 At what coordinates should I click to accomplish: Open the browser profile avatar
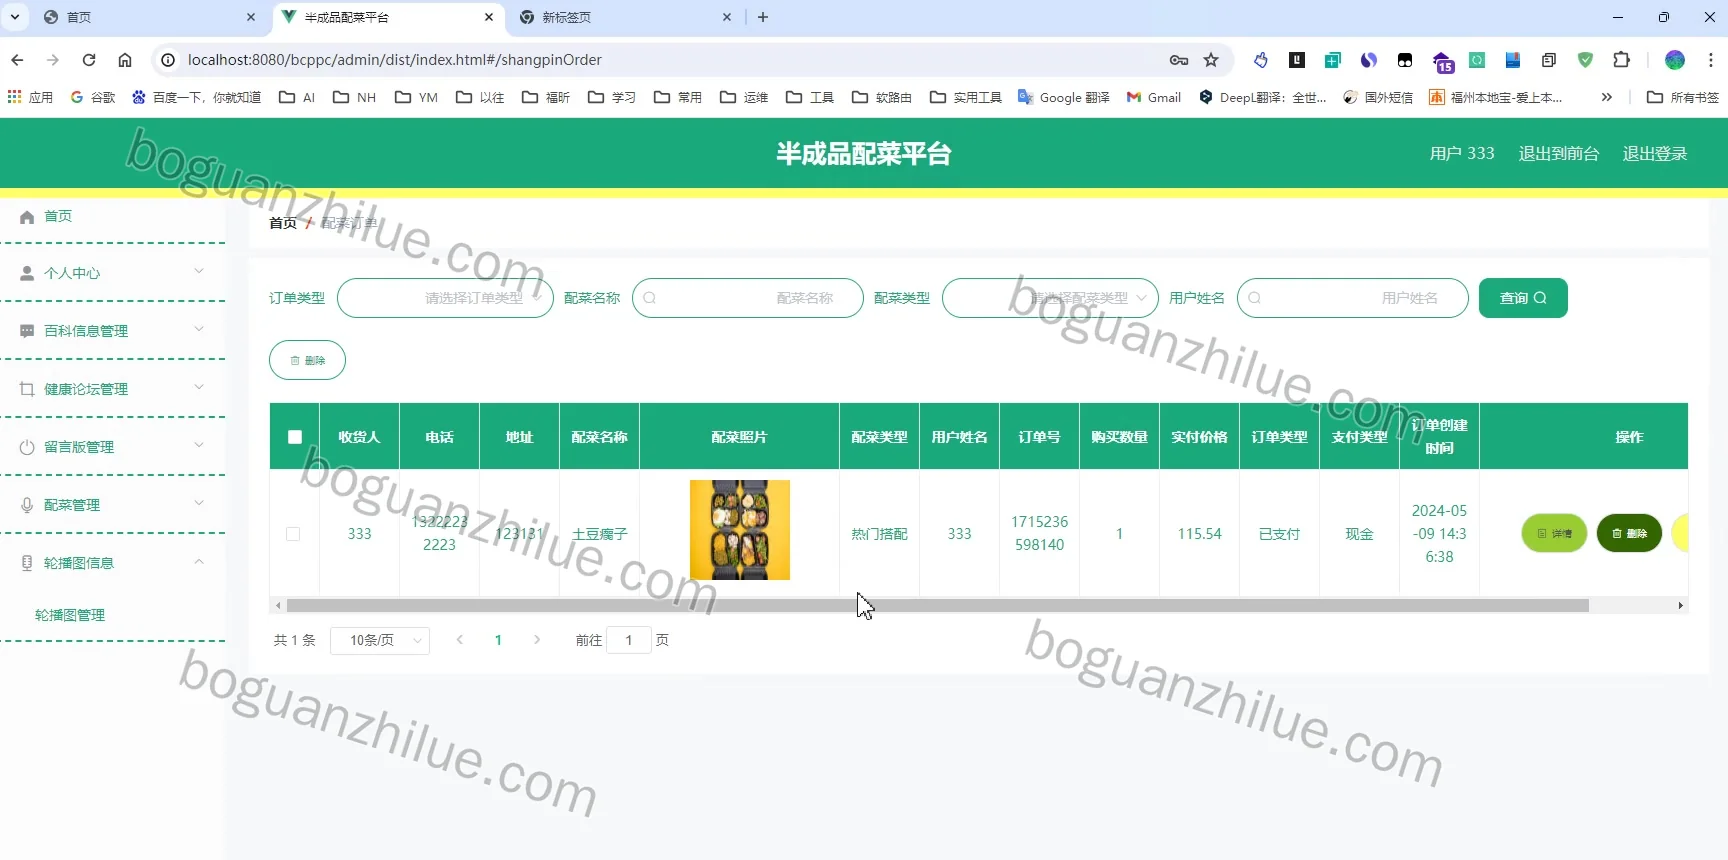coord(1675,60)
